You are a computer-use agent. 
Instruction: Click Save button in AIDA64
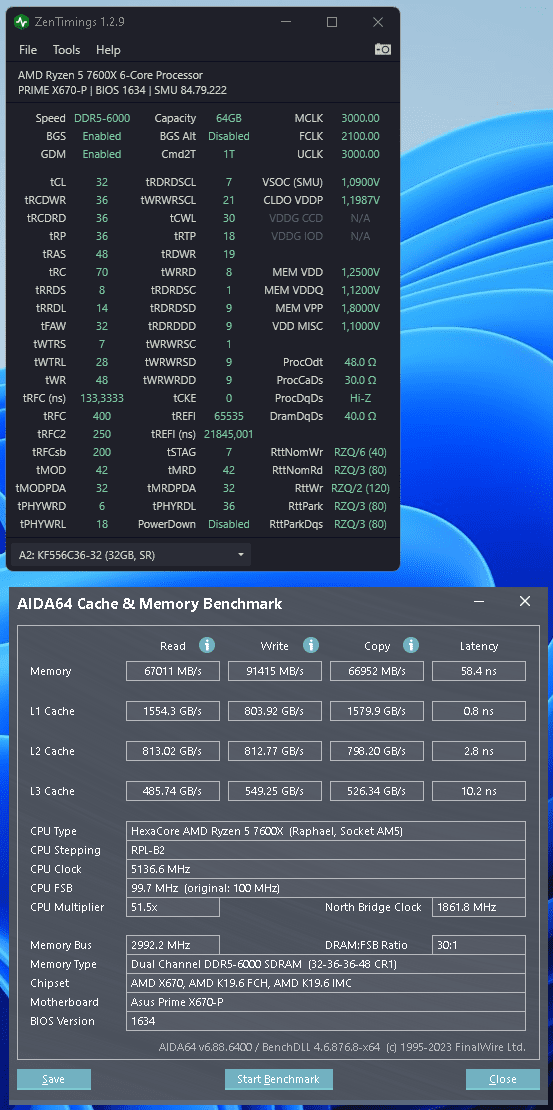(x=54, y=1079)
